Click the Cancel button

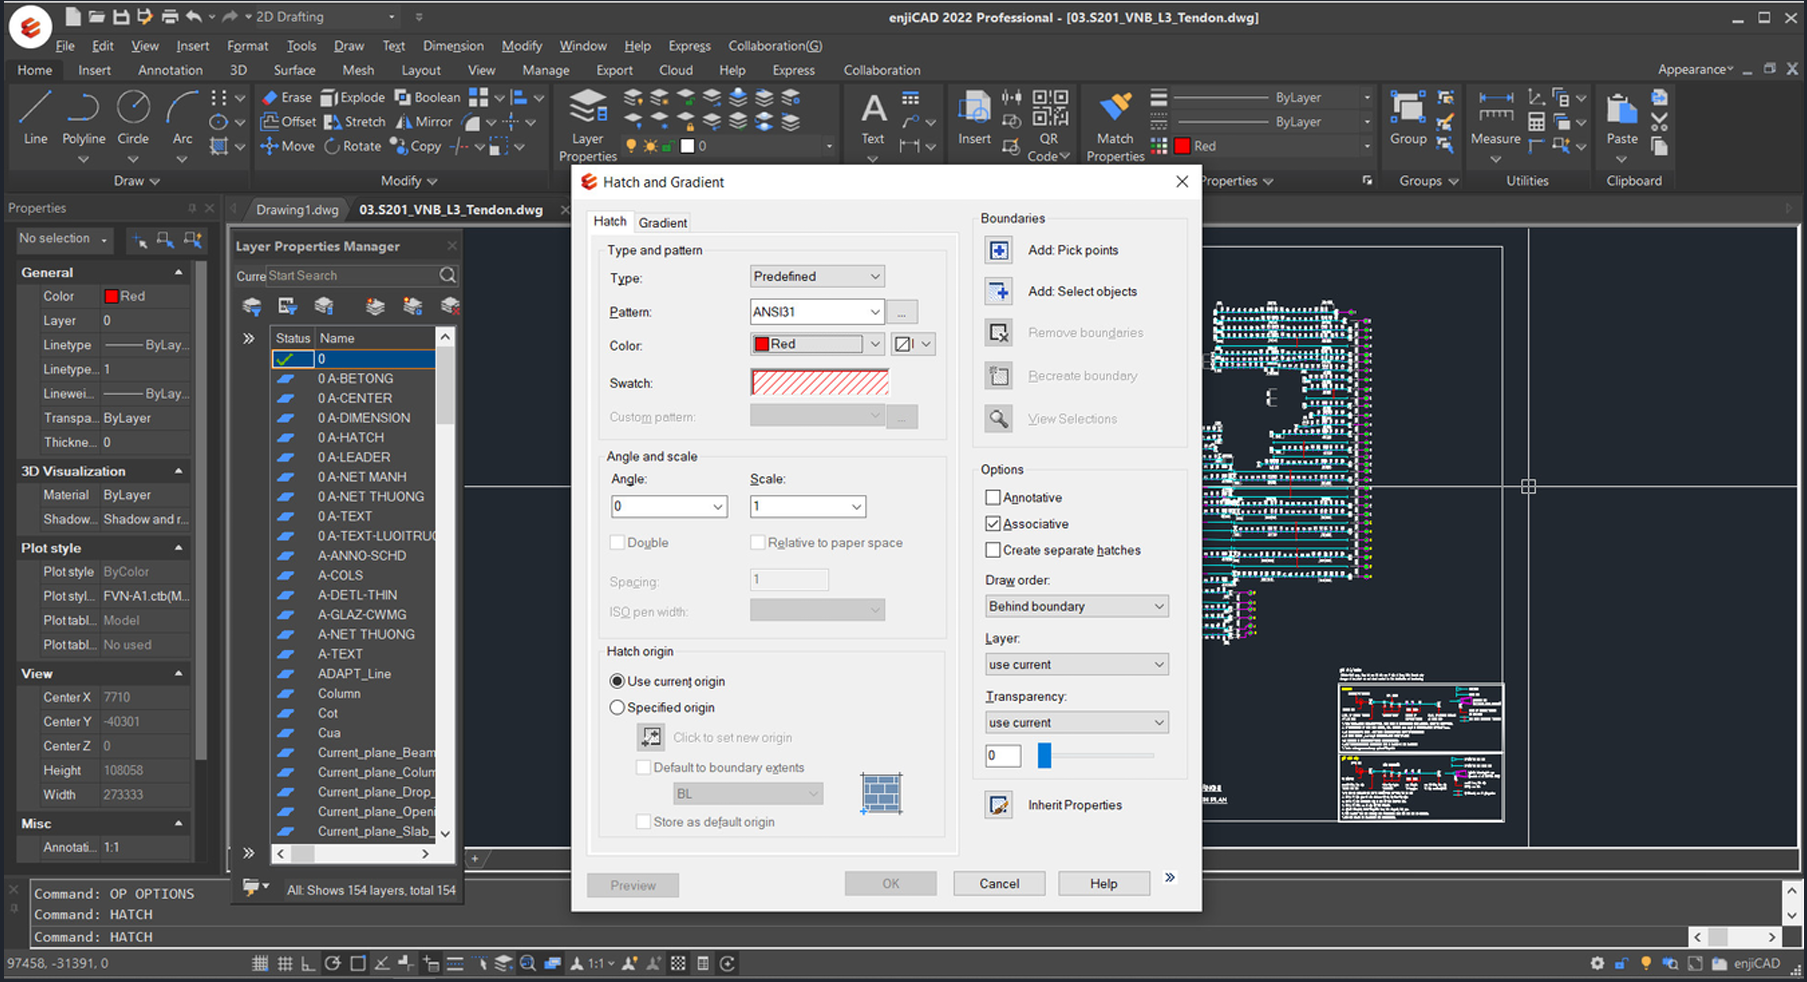tap(999, 884)
